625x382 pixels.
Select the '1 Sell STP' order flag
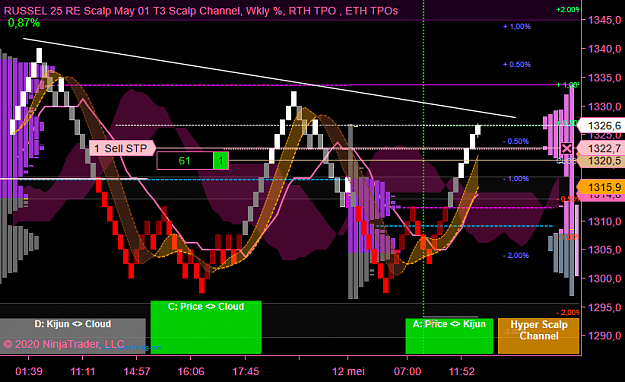(122, 148)
